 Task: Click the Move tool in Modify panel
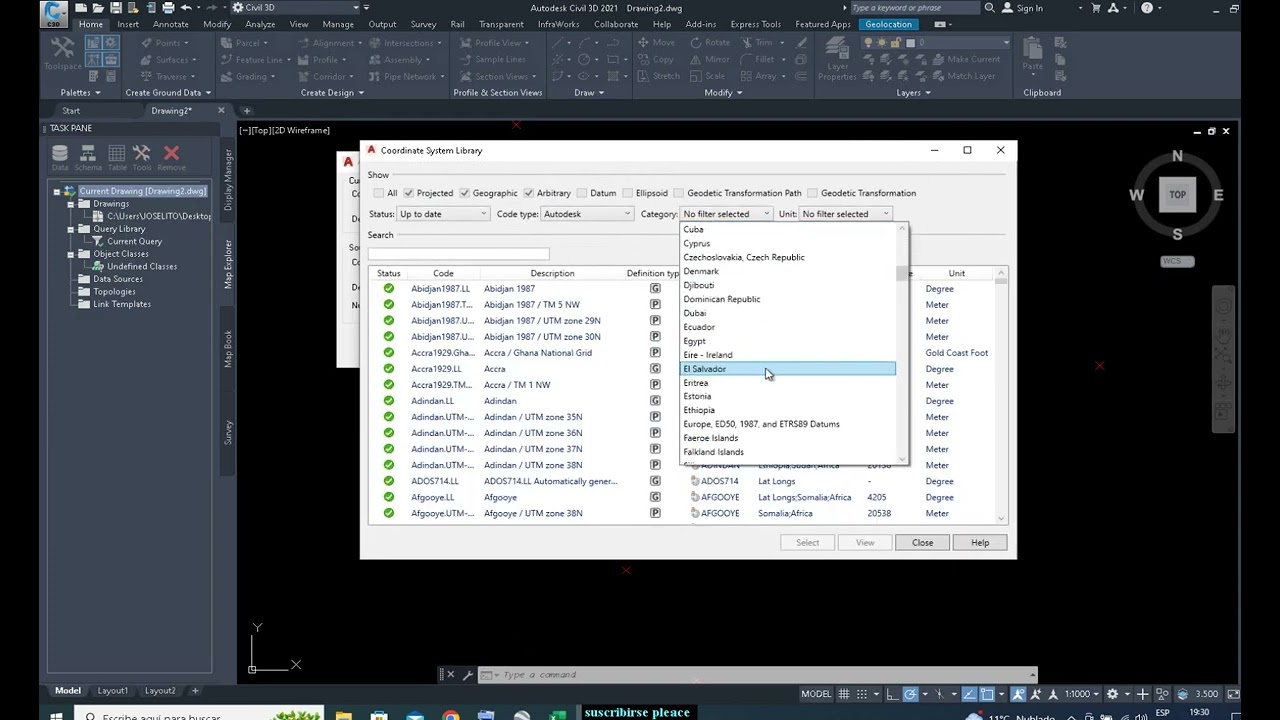tap(656, 43)
